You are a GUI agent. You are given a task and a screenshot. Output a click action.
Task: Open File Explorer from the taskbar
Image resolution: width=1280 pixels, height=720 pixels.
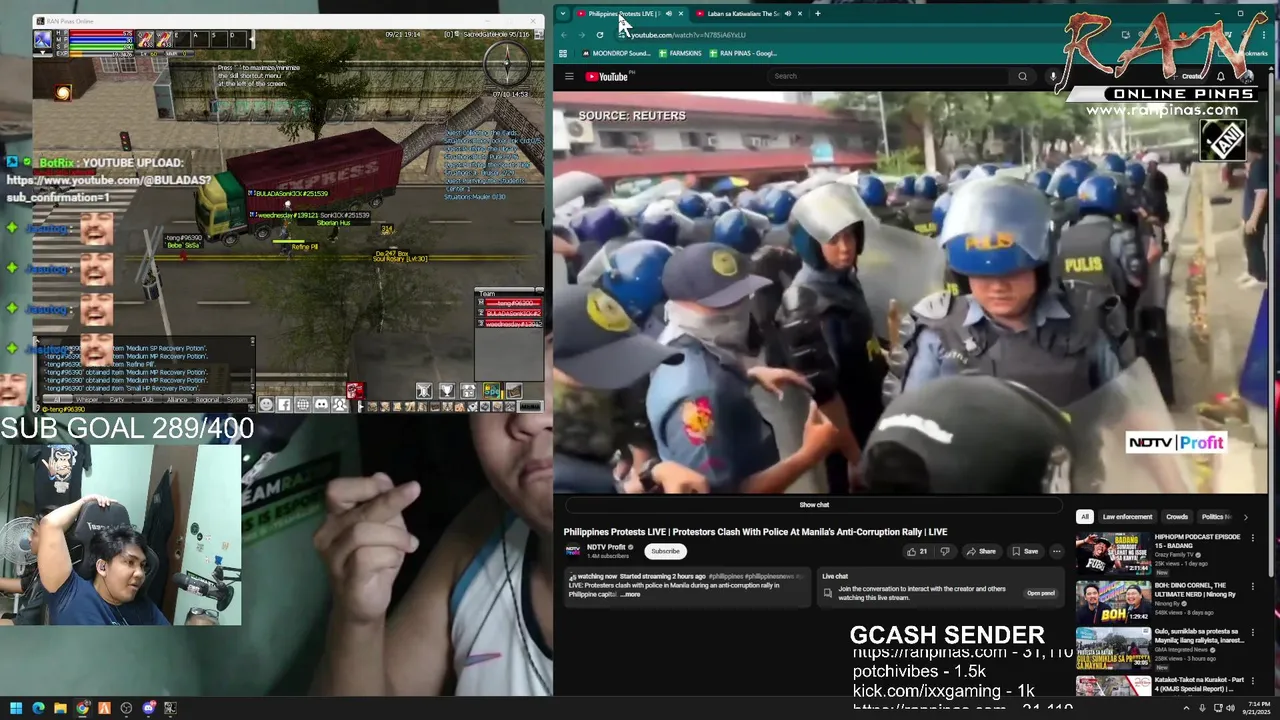pos(60,708)
